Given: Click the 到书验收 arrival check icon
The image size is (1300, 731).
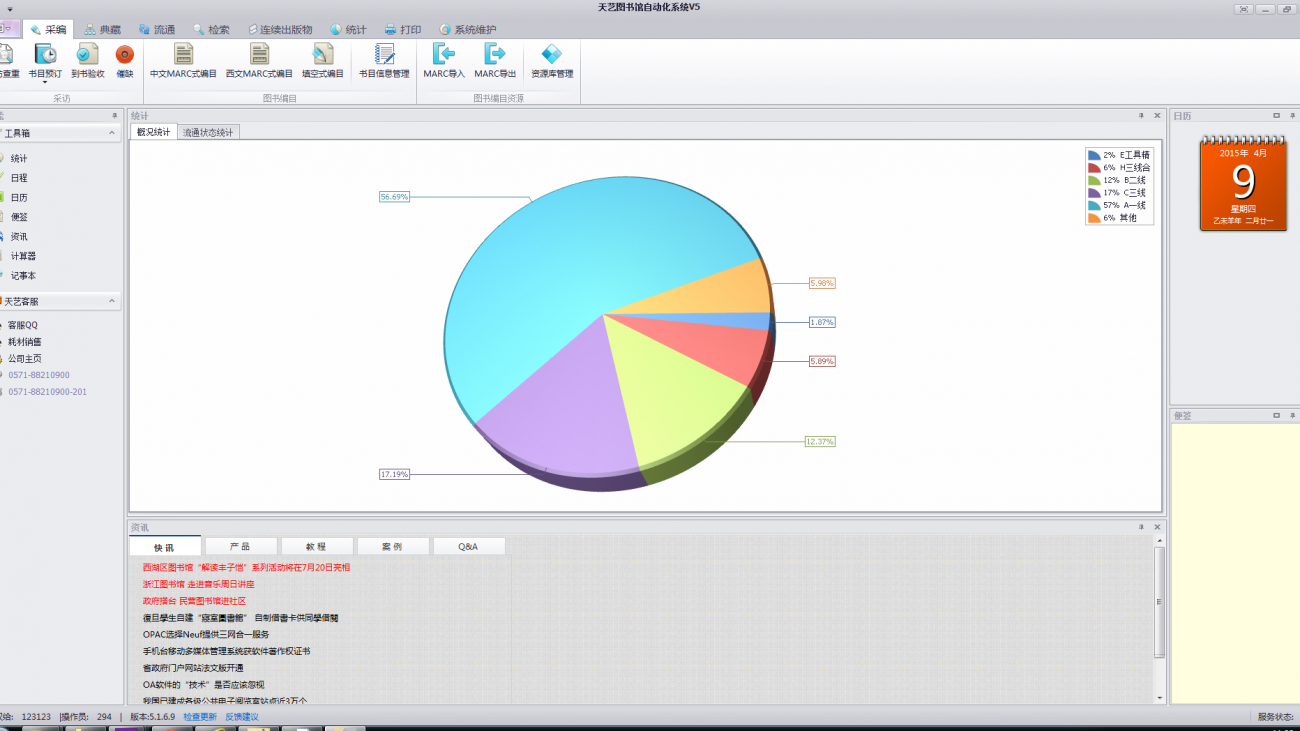Looking at the screenshot, I should coord(87,56).
